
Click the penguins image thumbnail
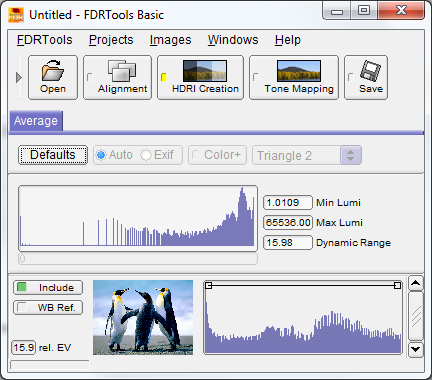[x=143, y=317]
